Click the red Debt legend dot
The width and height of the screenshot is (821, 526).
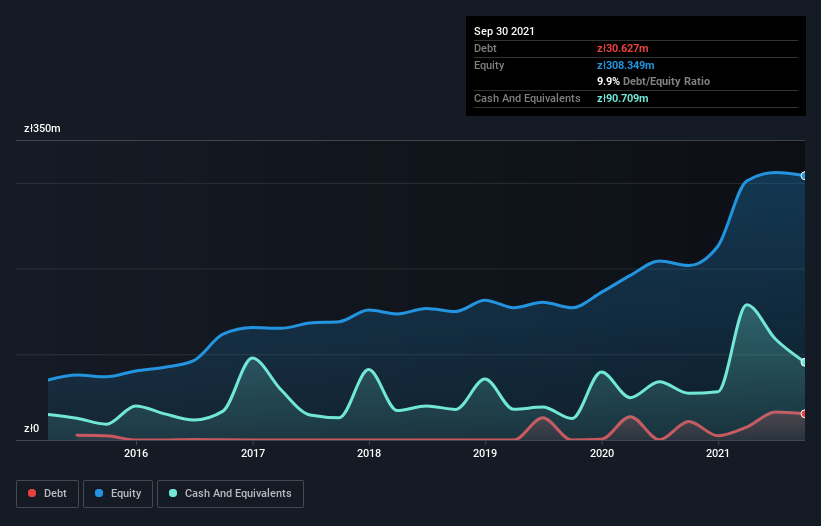pos(32,493)
